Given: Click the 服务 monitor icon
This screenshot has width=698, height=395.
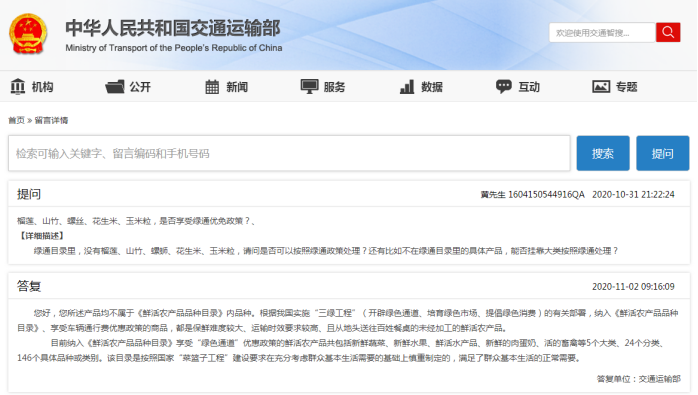Looking at the screenshot, I should point(309,86).
